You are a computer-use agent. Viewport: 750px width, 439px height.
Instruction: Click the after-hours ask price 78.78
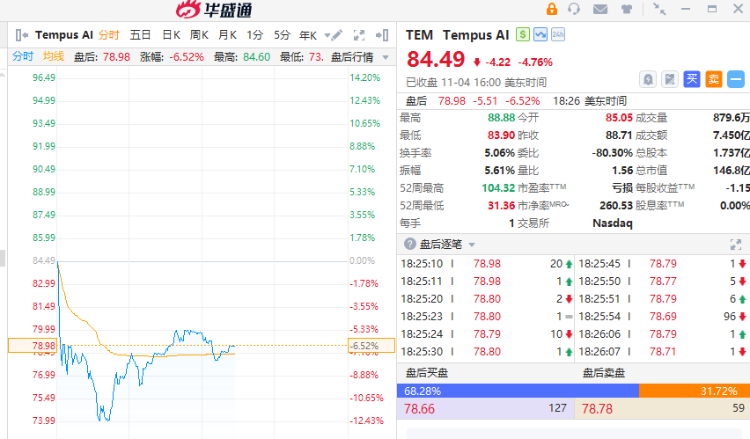pos(597,409)
